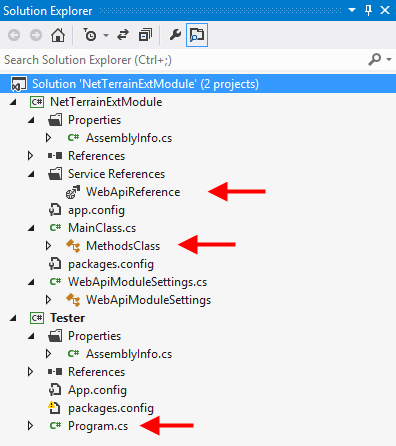Select AssemblyInfo.cs in Tester project

129,354
